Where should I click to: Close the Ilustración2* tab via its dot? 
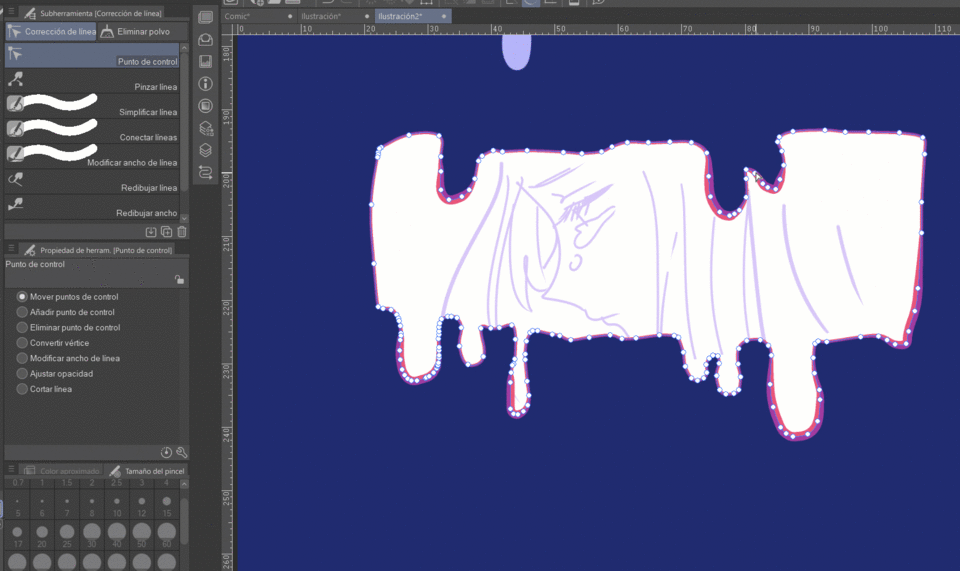(444, 17)
